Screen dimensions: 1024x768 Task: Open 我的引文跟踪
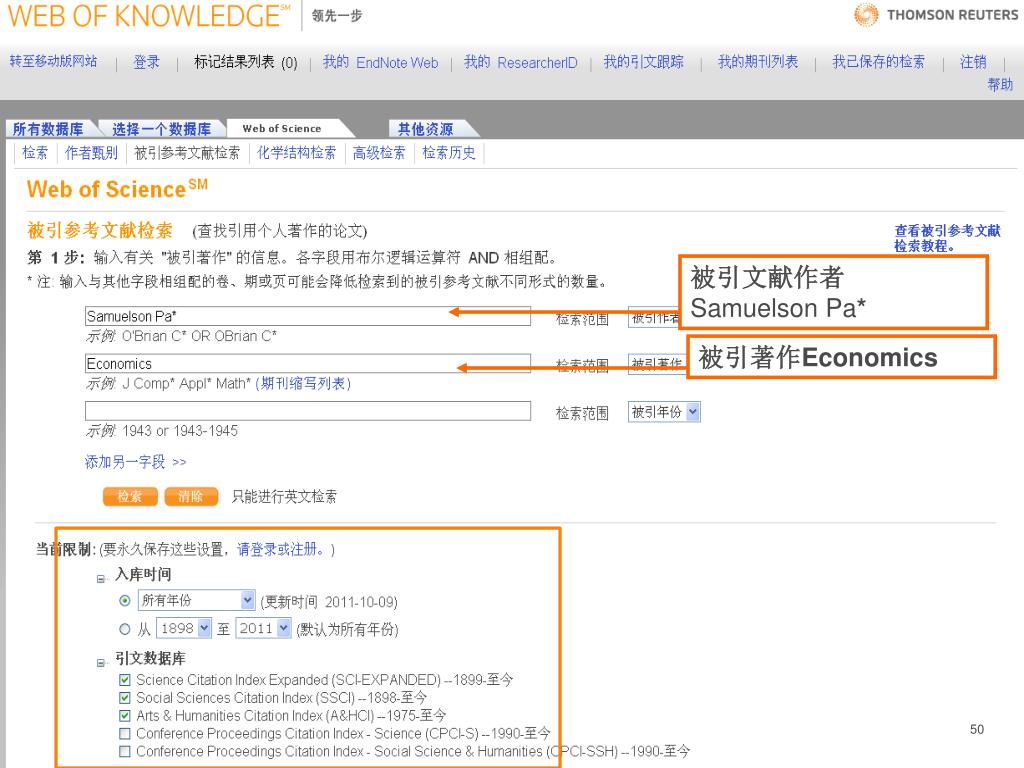643,62
